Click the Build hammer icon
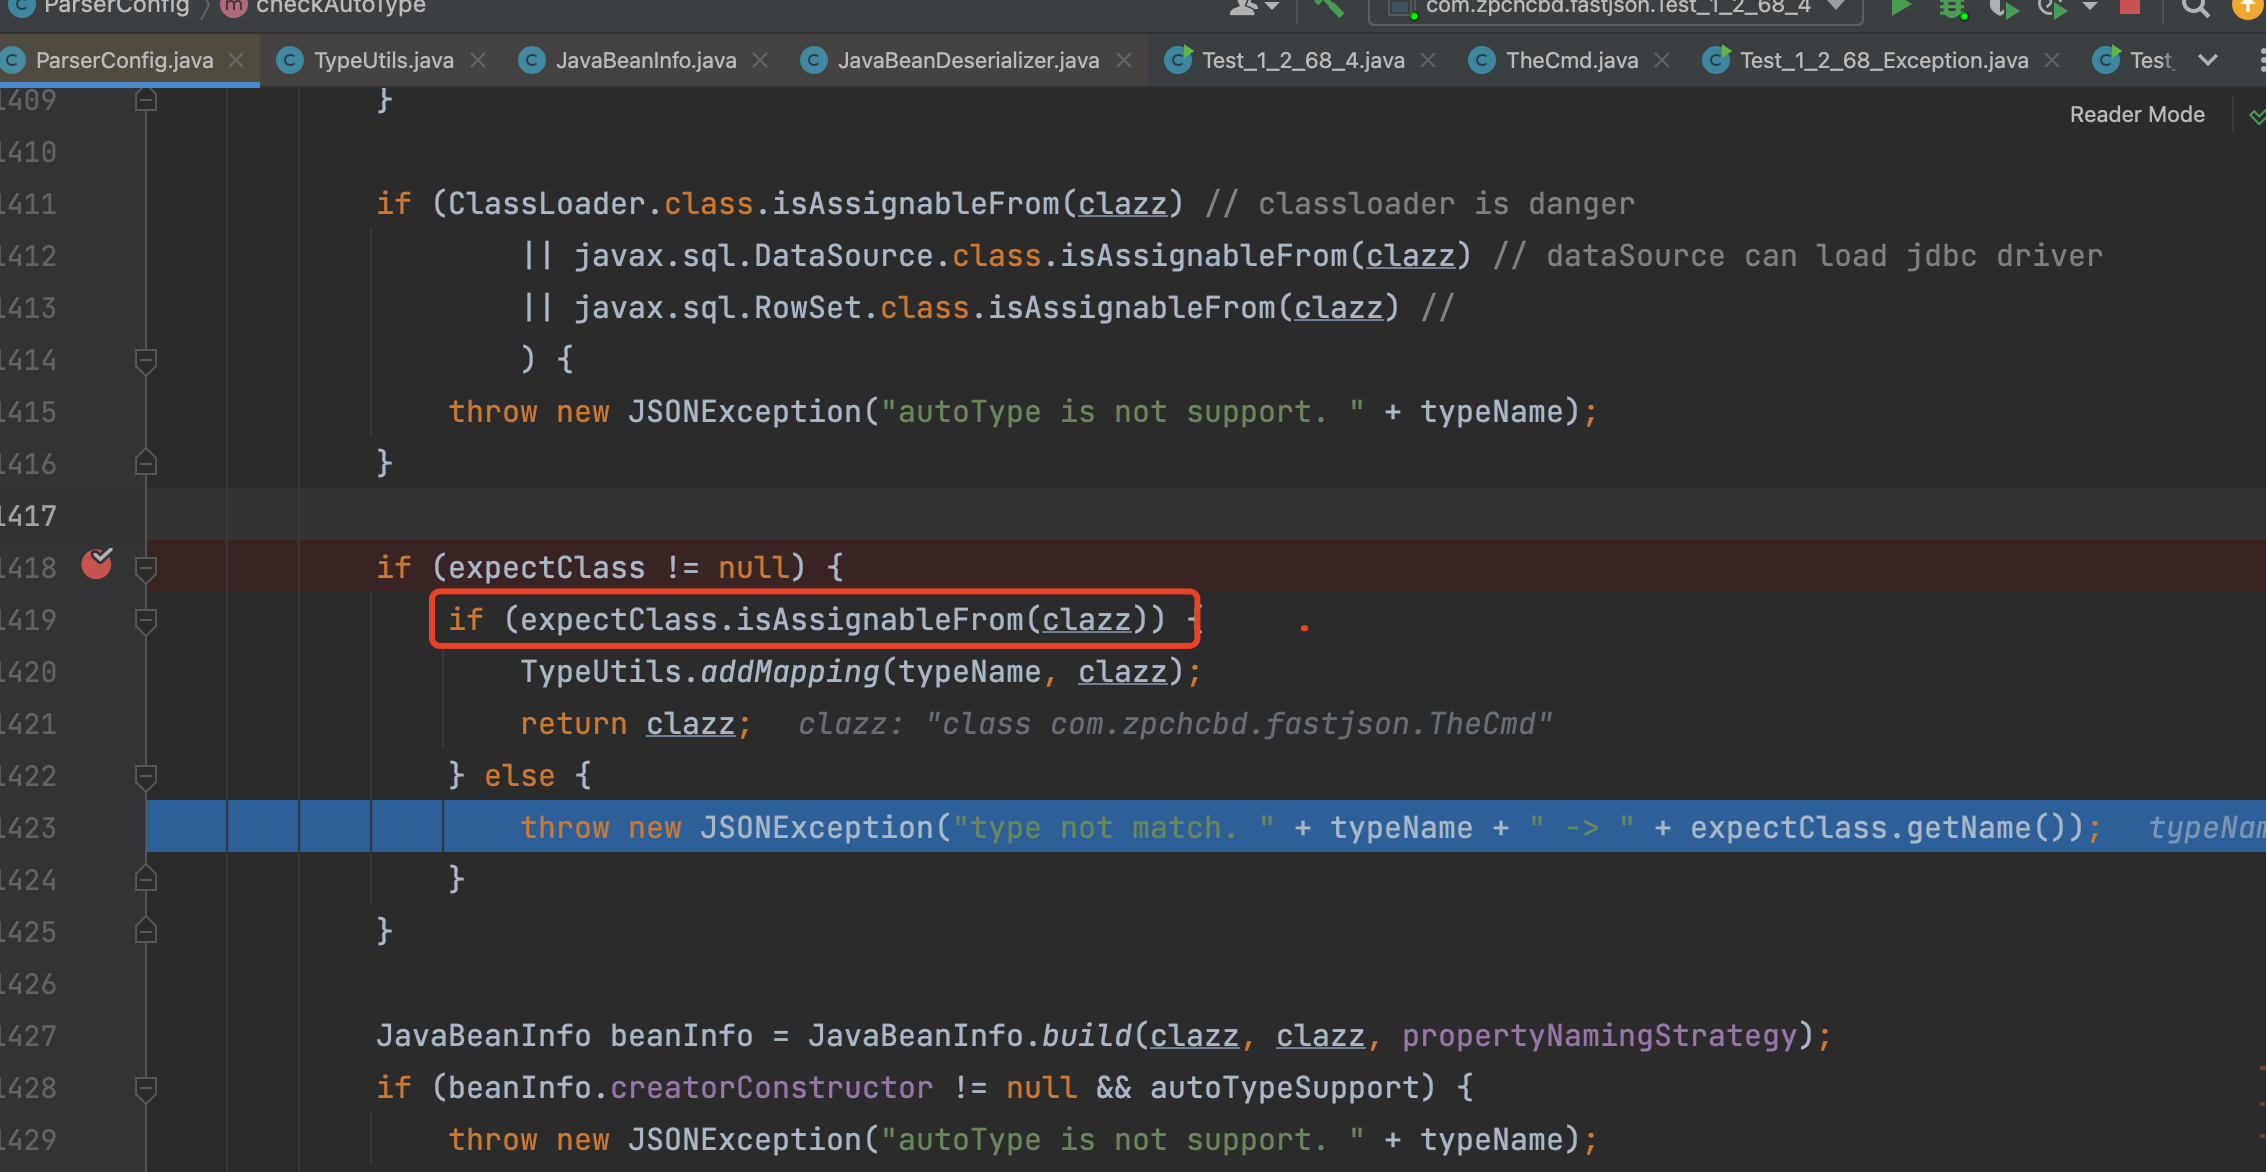This screenshot has height=1172, width=2266. (x=1329, y=8)
